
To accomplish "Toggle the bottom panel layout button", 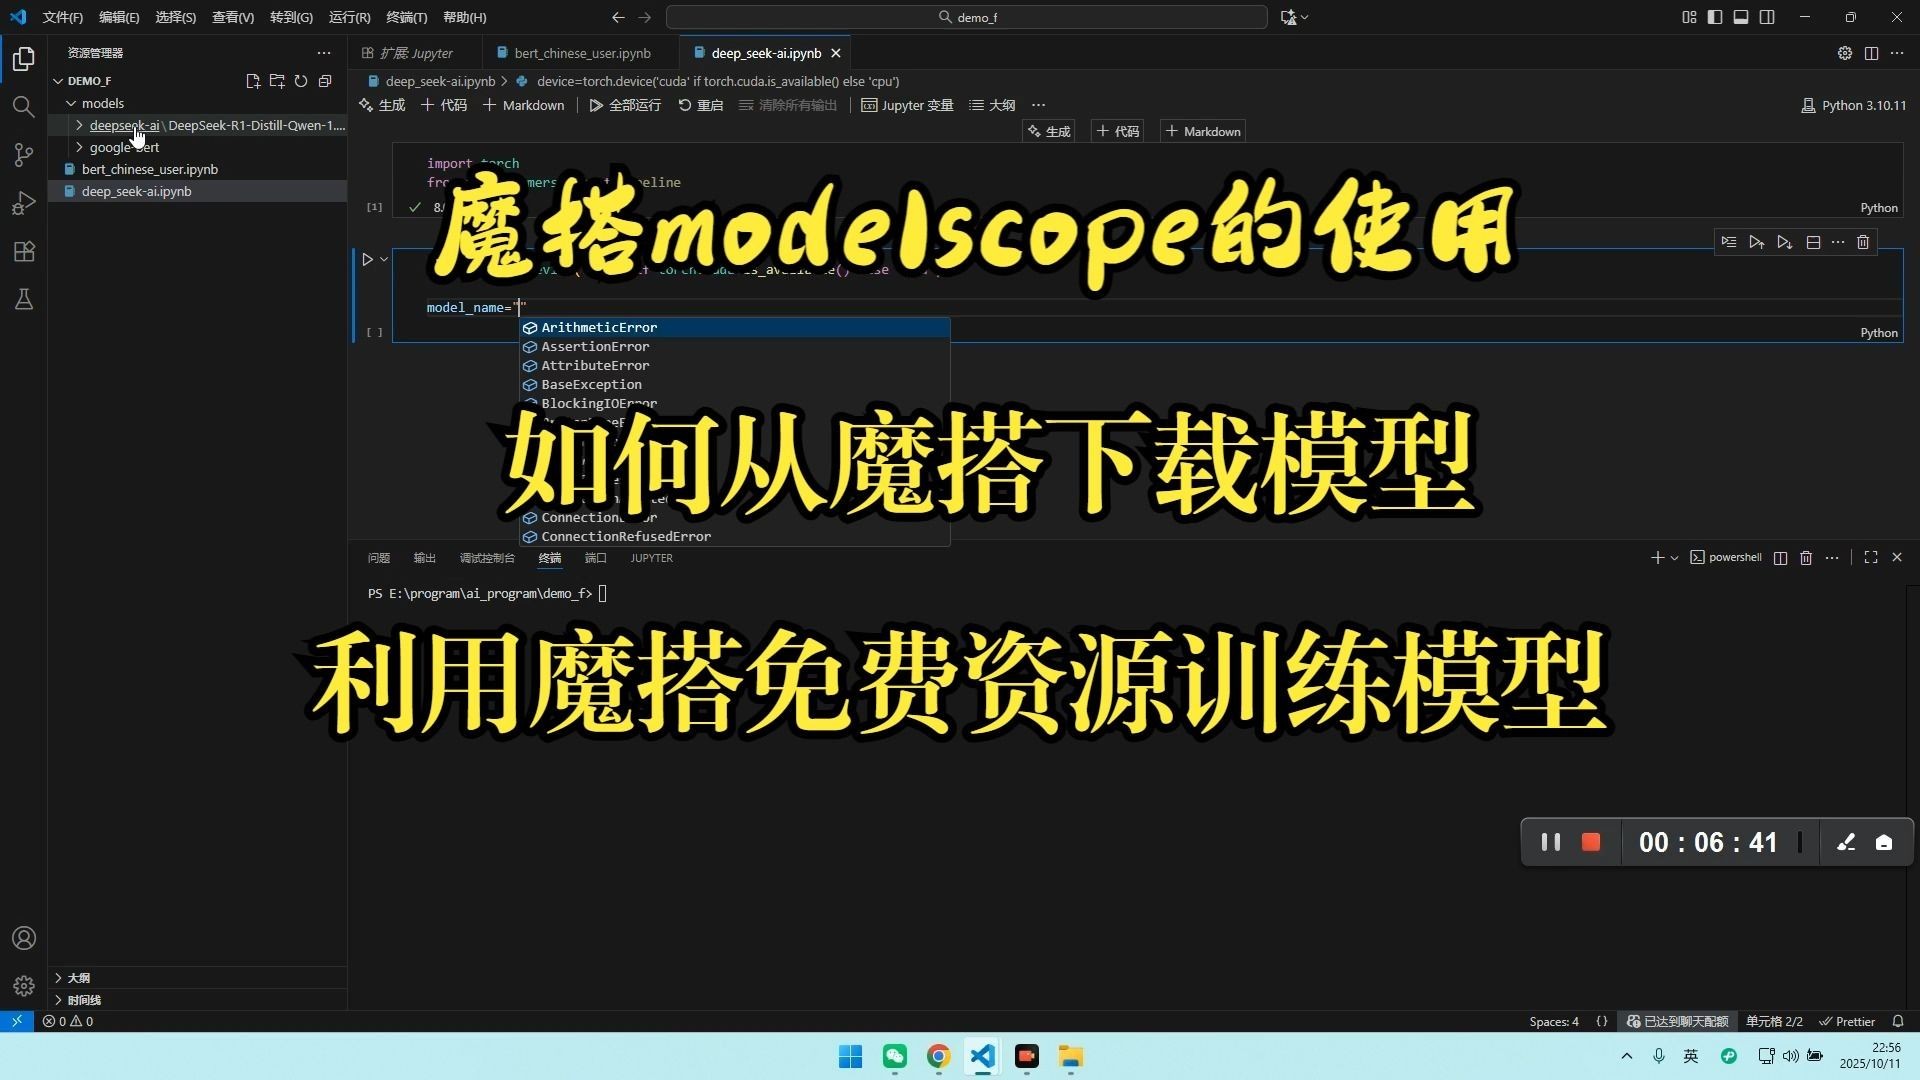I will point(1741,17).
